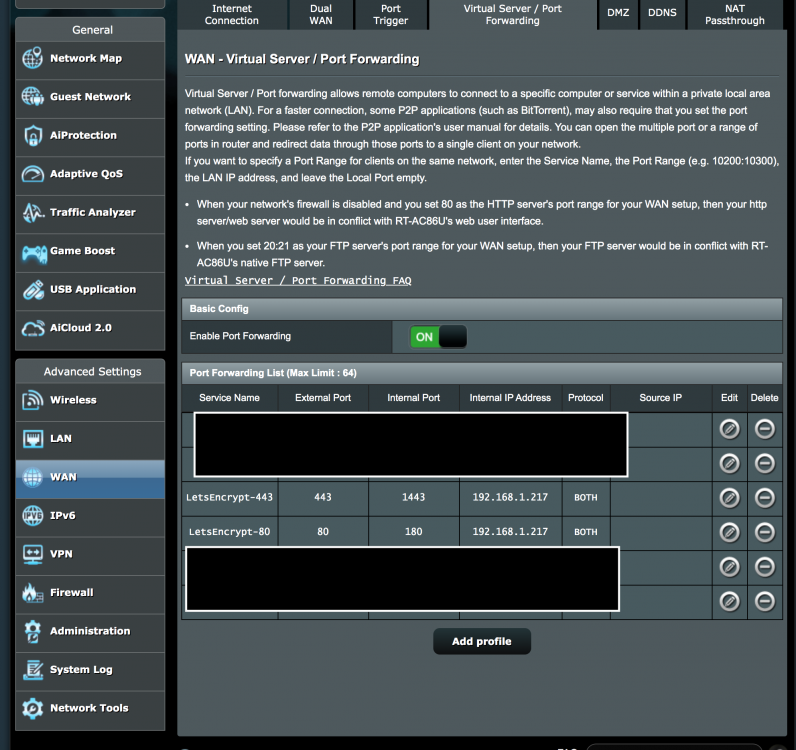Screen dimensions: 796x750
Task: Select Virtual Server / Port Forwarding tab
Action: [512, 15]
